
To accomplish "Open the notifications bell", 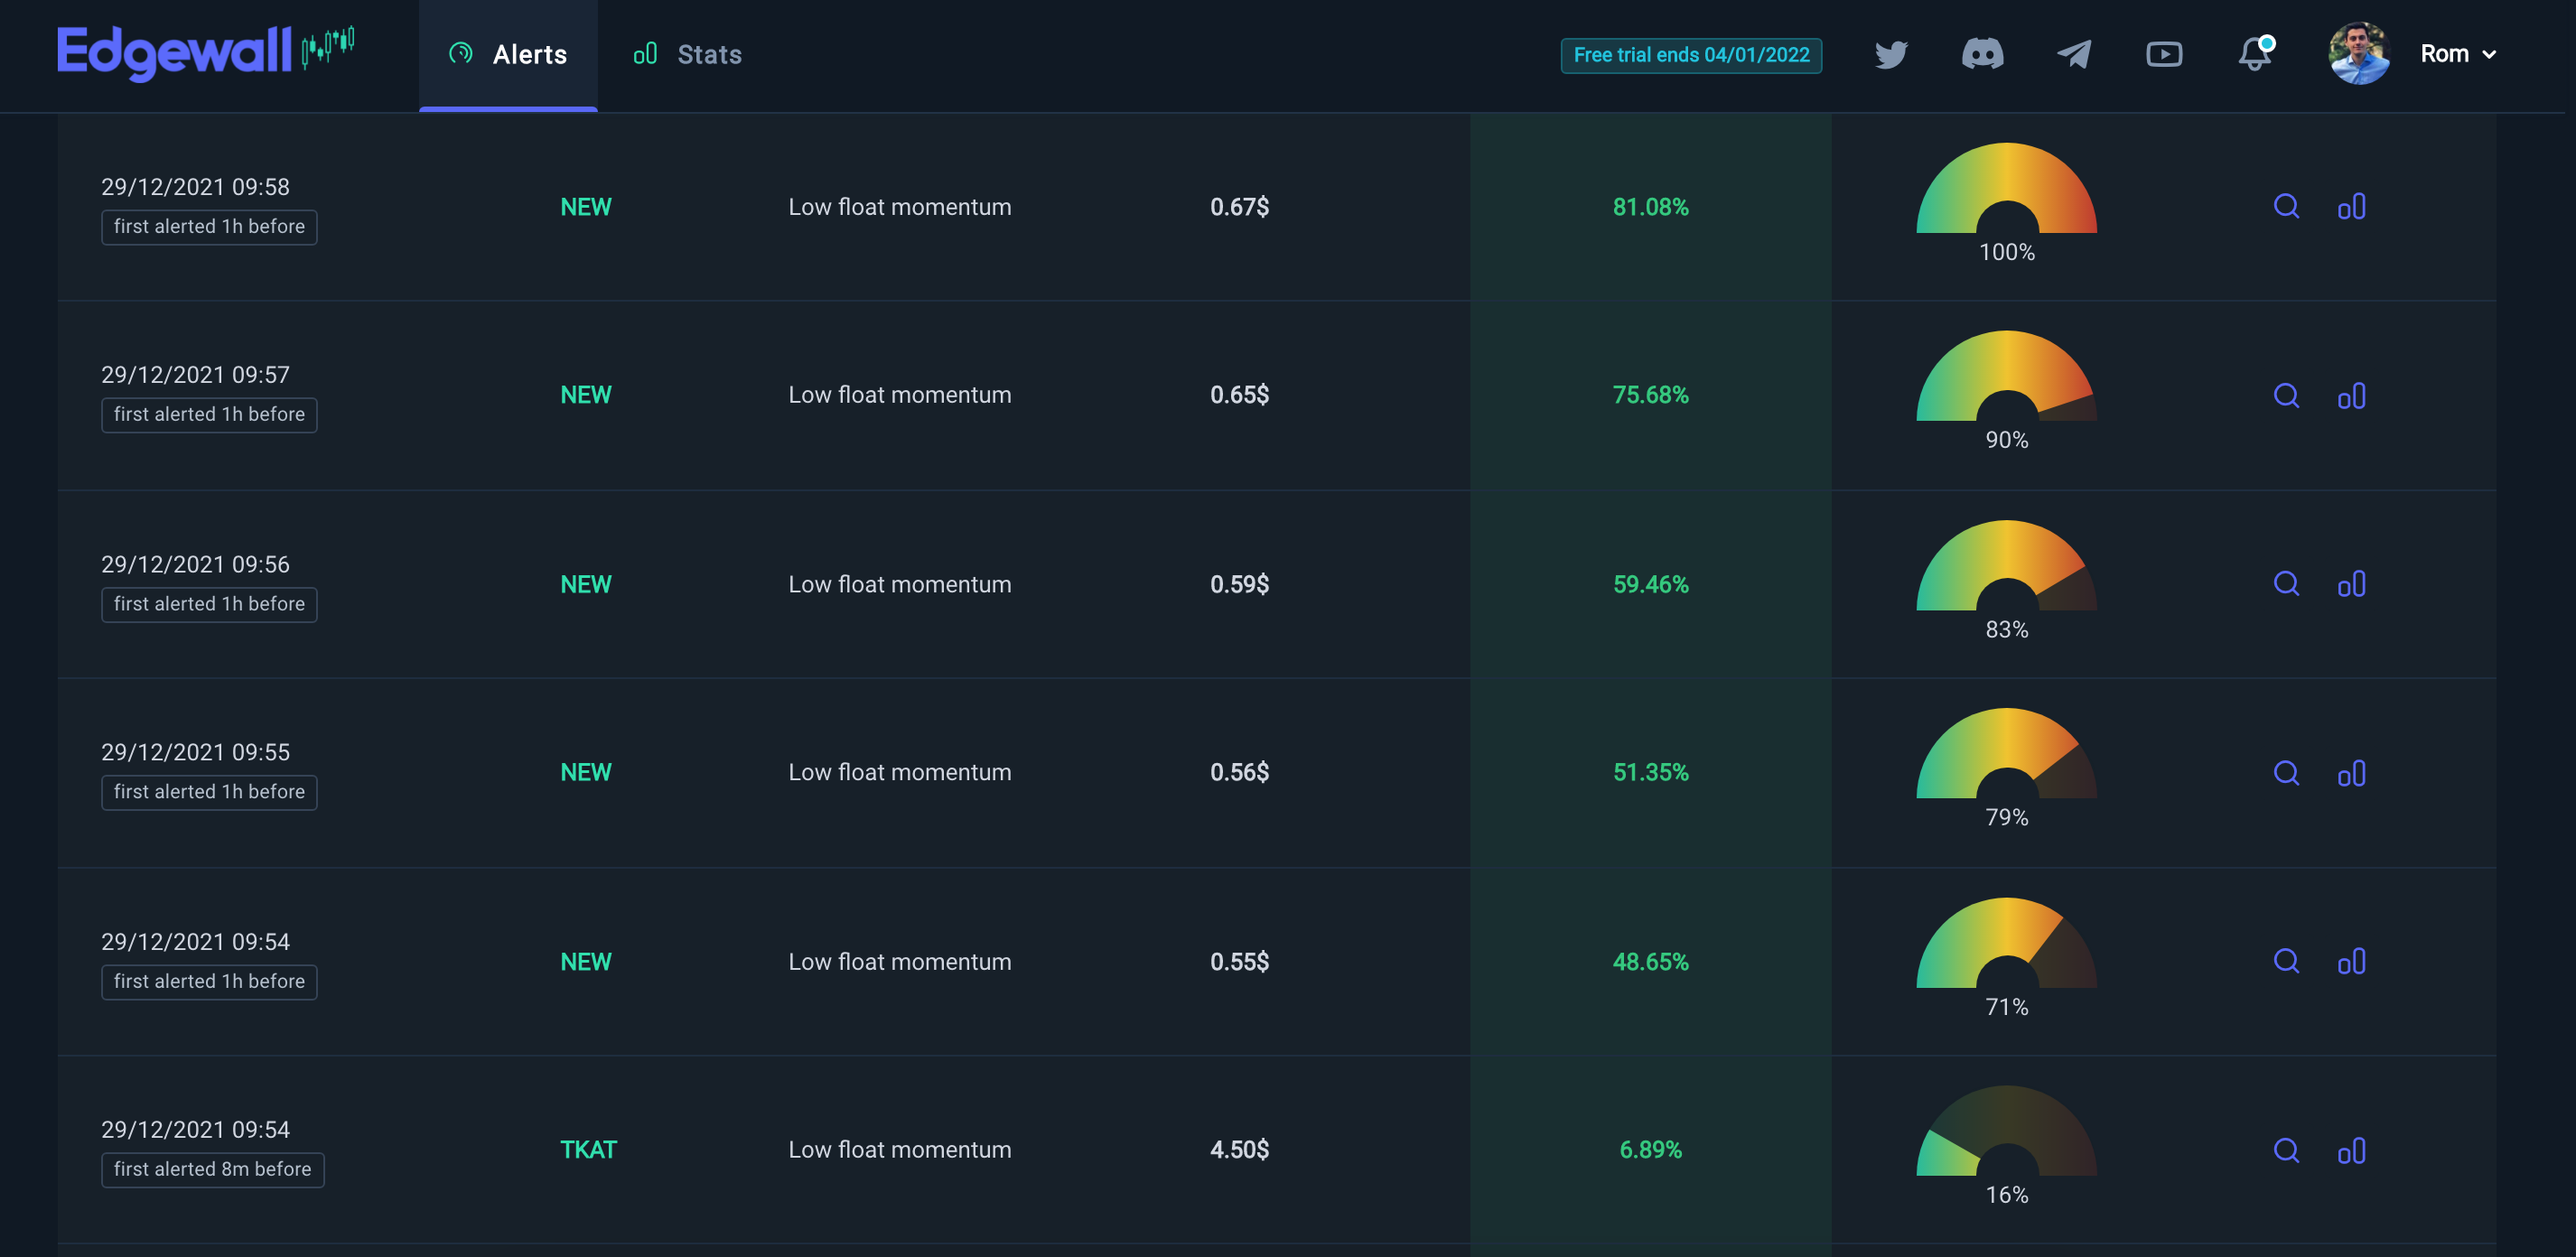I will (2254, 54).
